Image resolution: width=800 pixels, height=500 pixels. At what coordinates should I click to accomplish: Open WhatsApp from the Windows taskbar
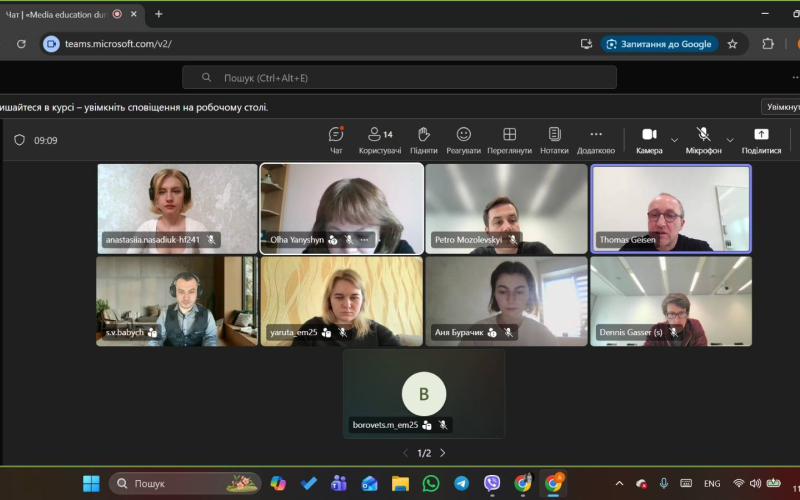pos(430,483)
